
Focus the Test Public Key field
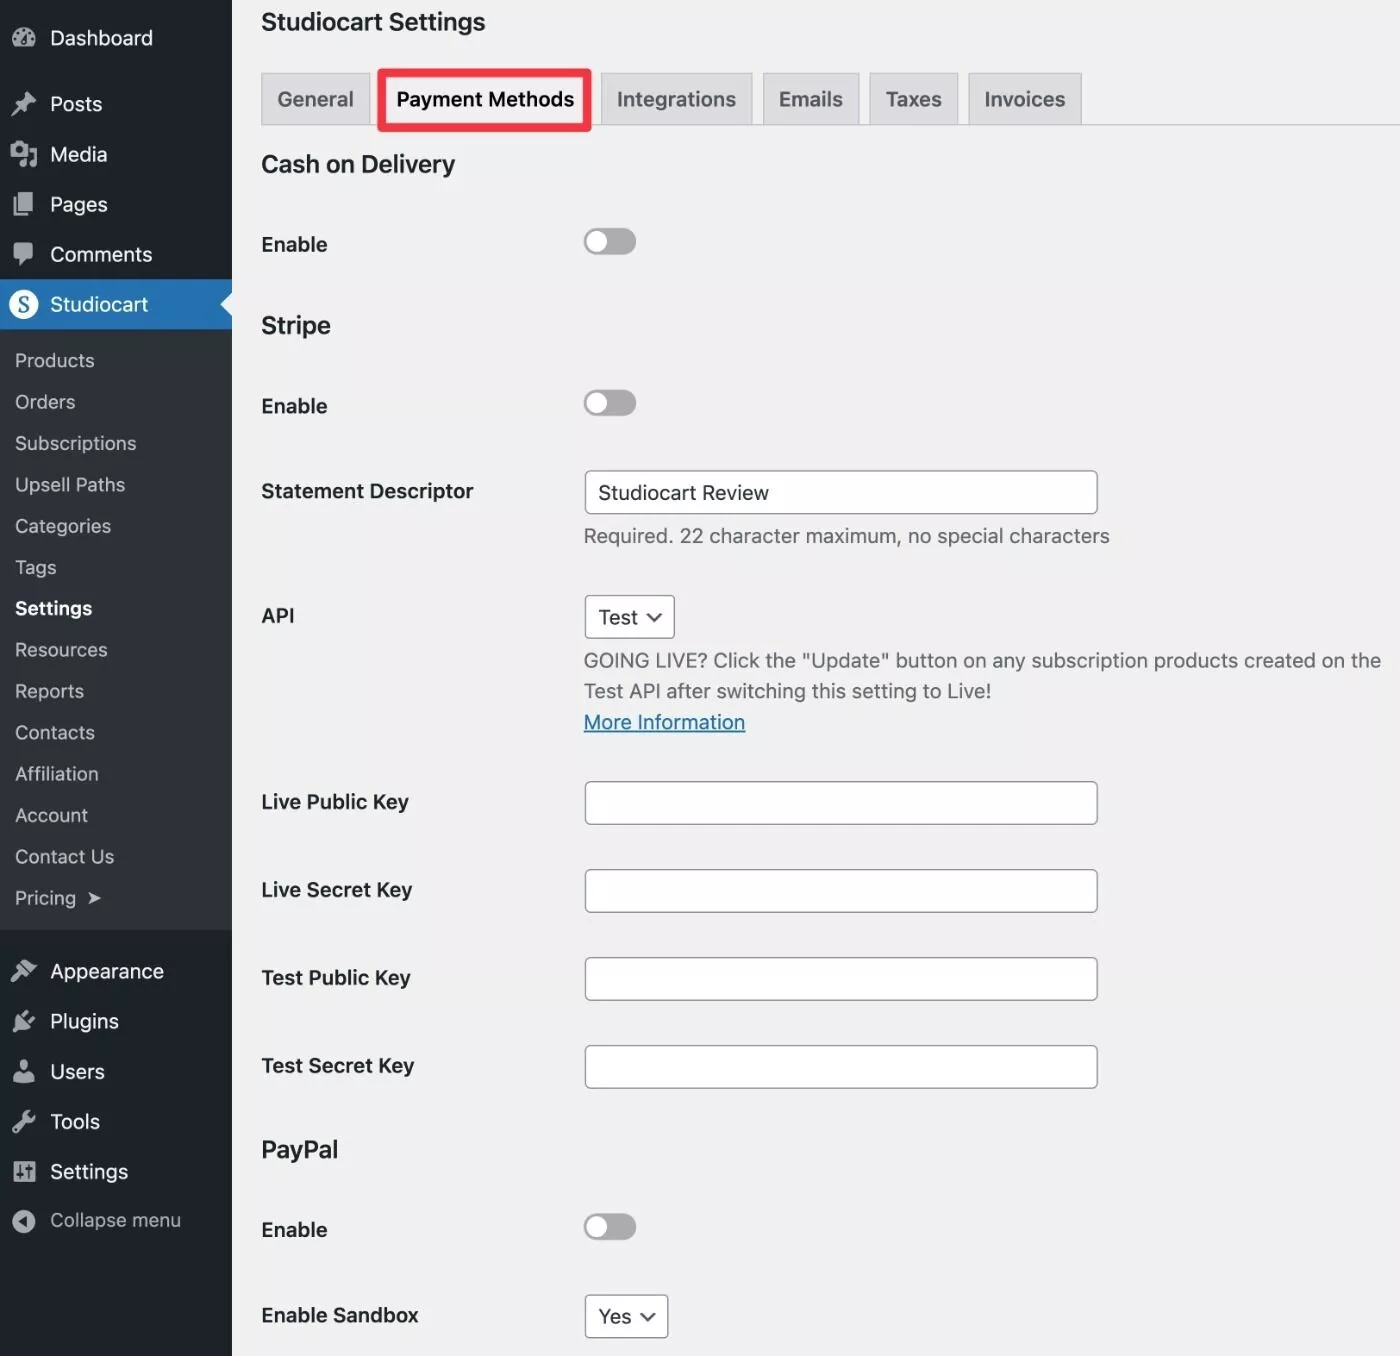point(841,979)
